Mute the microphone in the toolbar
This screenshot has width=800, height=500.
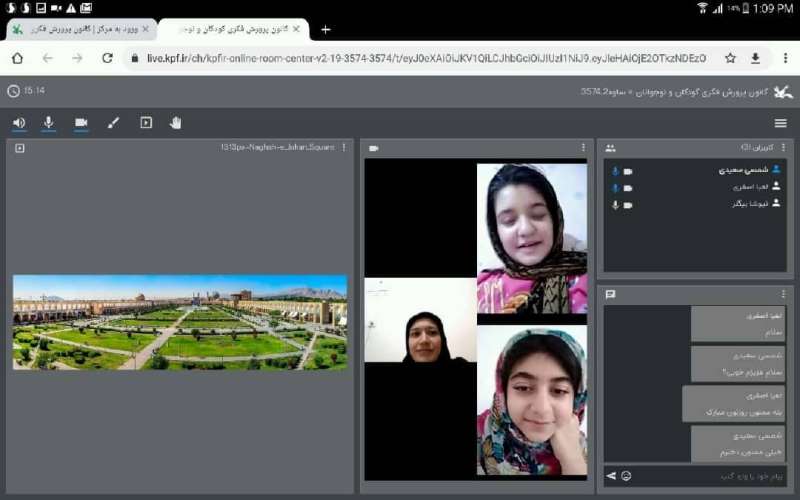[48, 123]
